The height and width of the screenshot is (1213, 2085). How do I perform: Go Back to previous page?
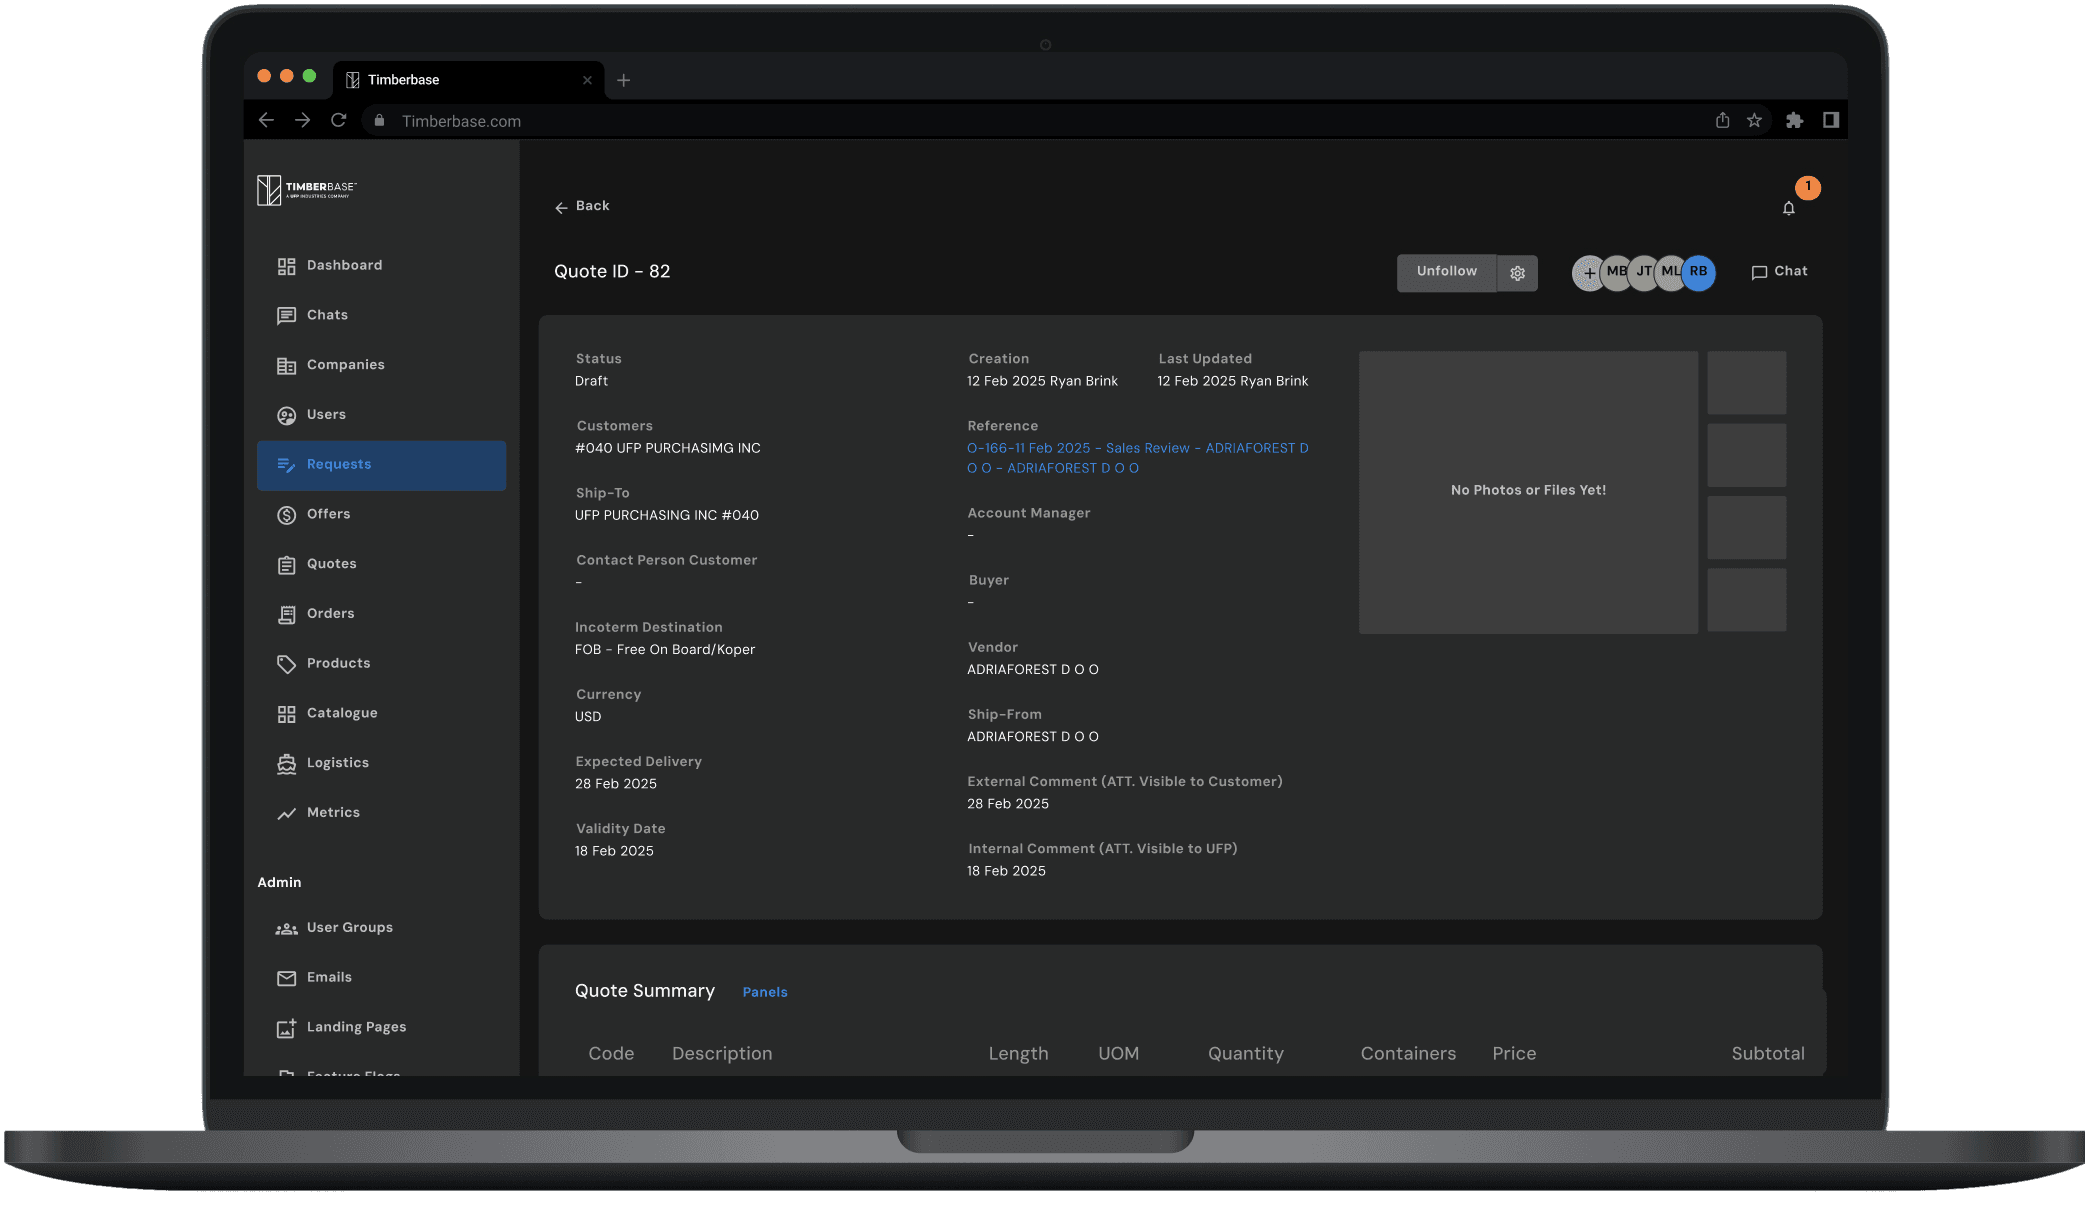coord(582,206)
